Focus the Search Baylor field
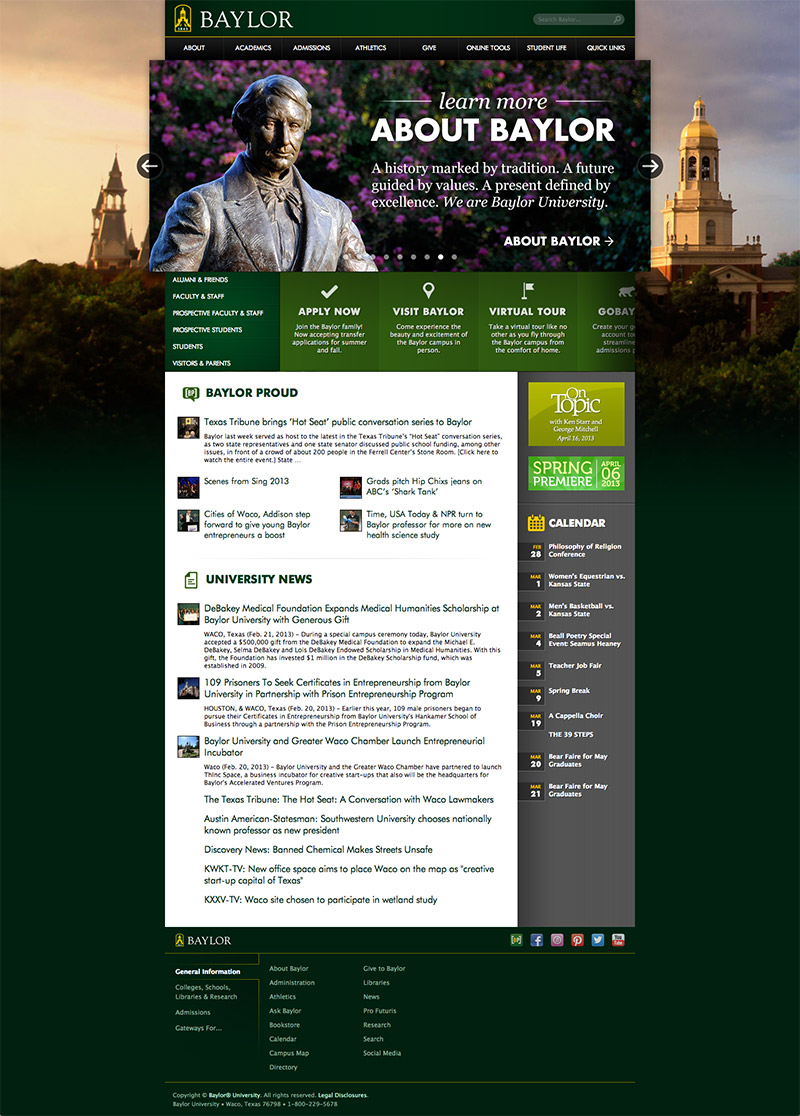Image resolution: width=800 pixels, height=1116 pixels. click(579, 19)
